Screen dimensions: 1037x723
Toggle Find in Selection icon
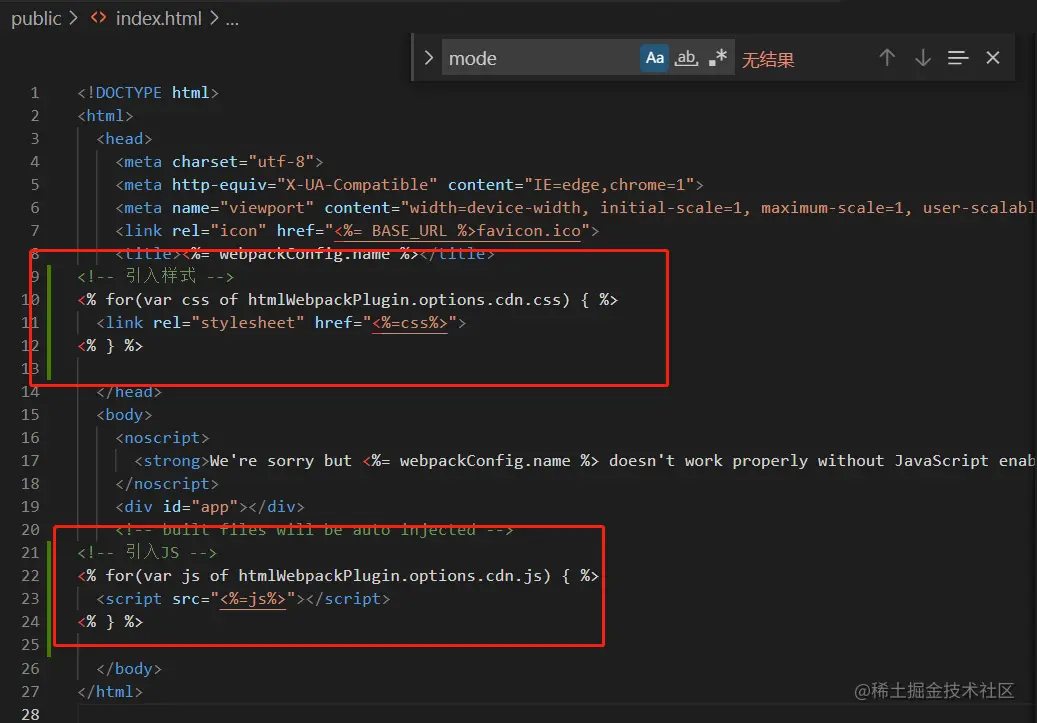tap(958, 58)
